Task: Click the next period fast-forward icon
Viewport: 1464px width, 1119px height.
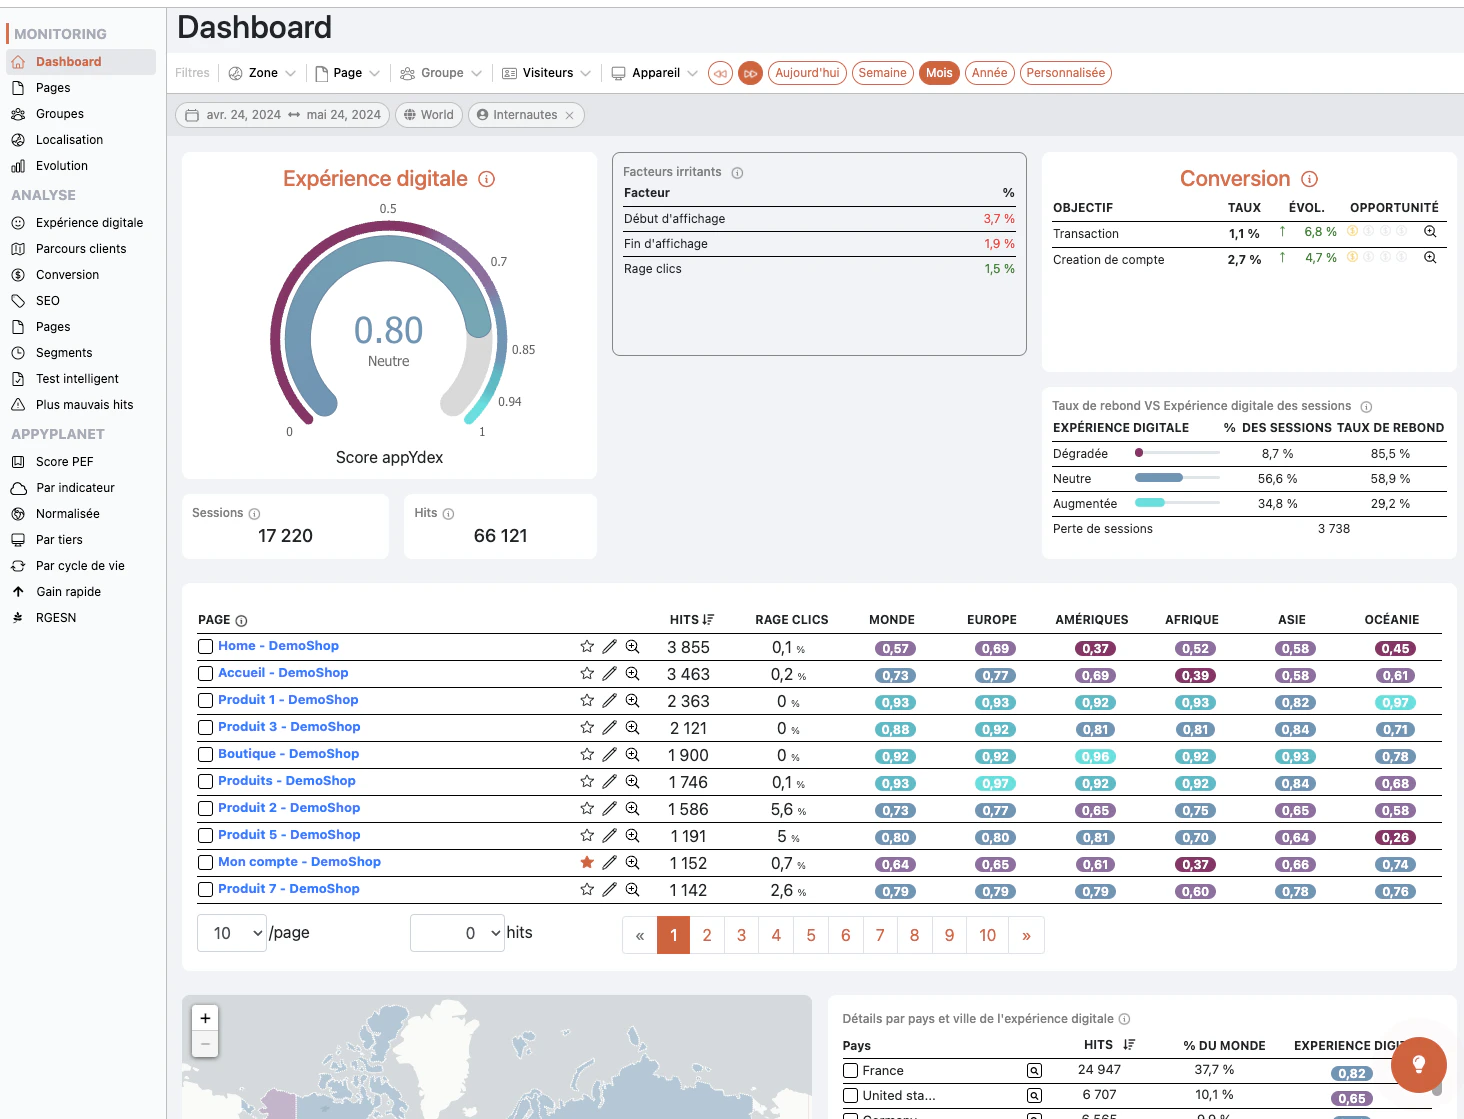Action: [x=750, y=73]
